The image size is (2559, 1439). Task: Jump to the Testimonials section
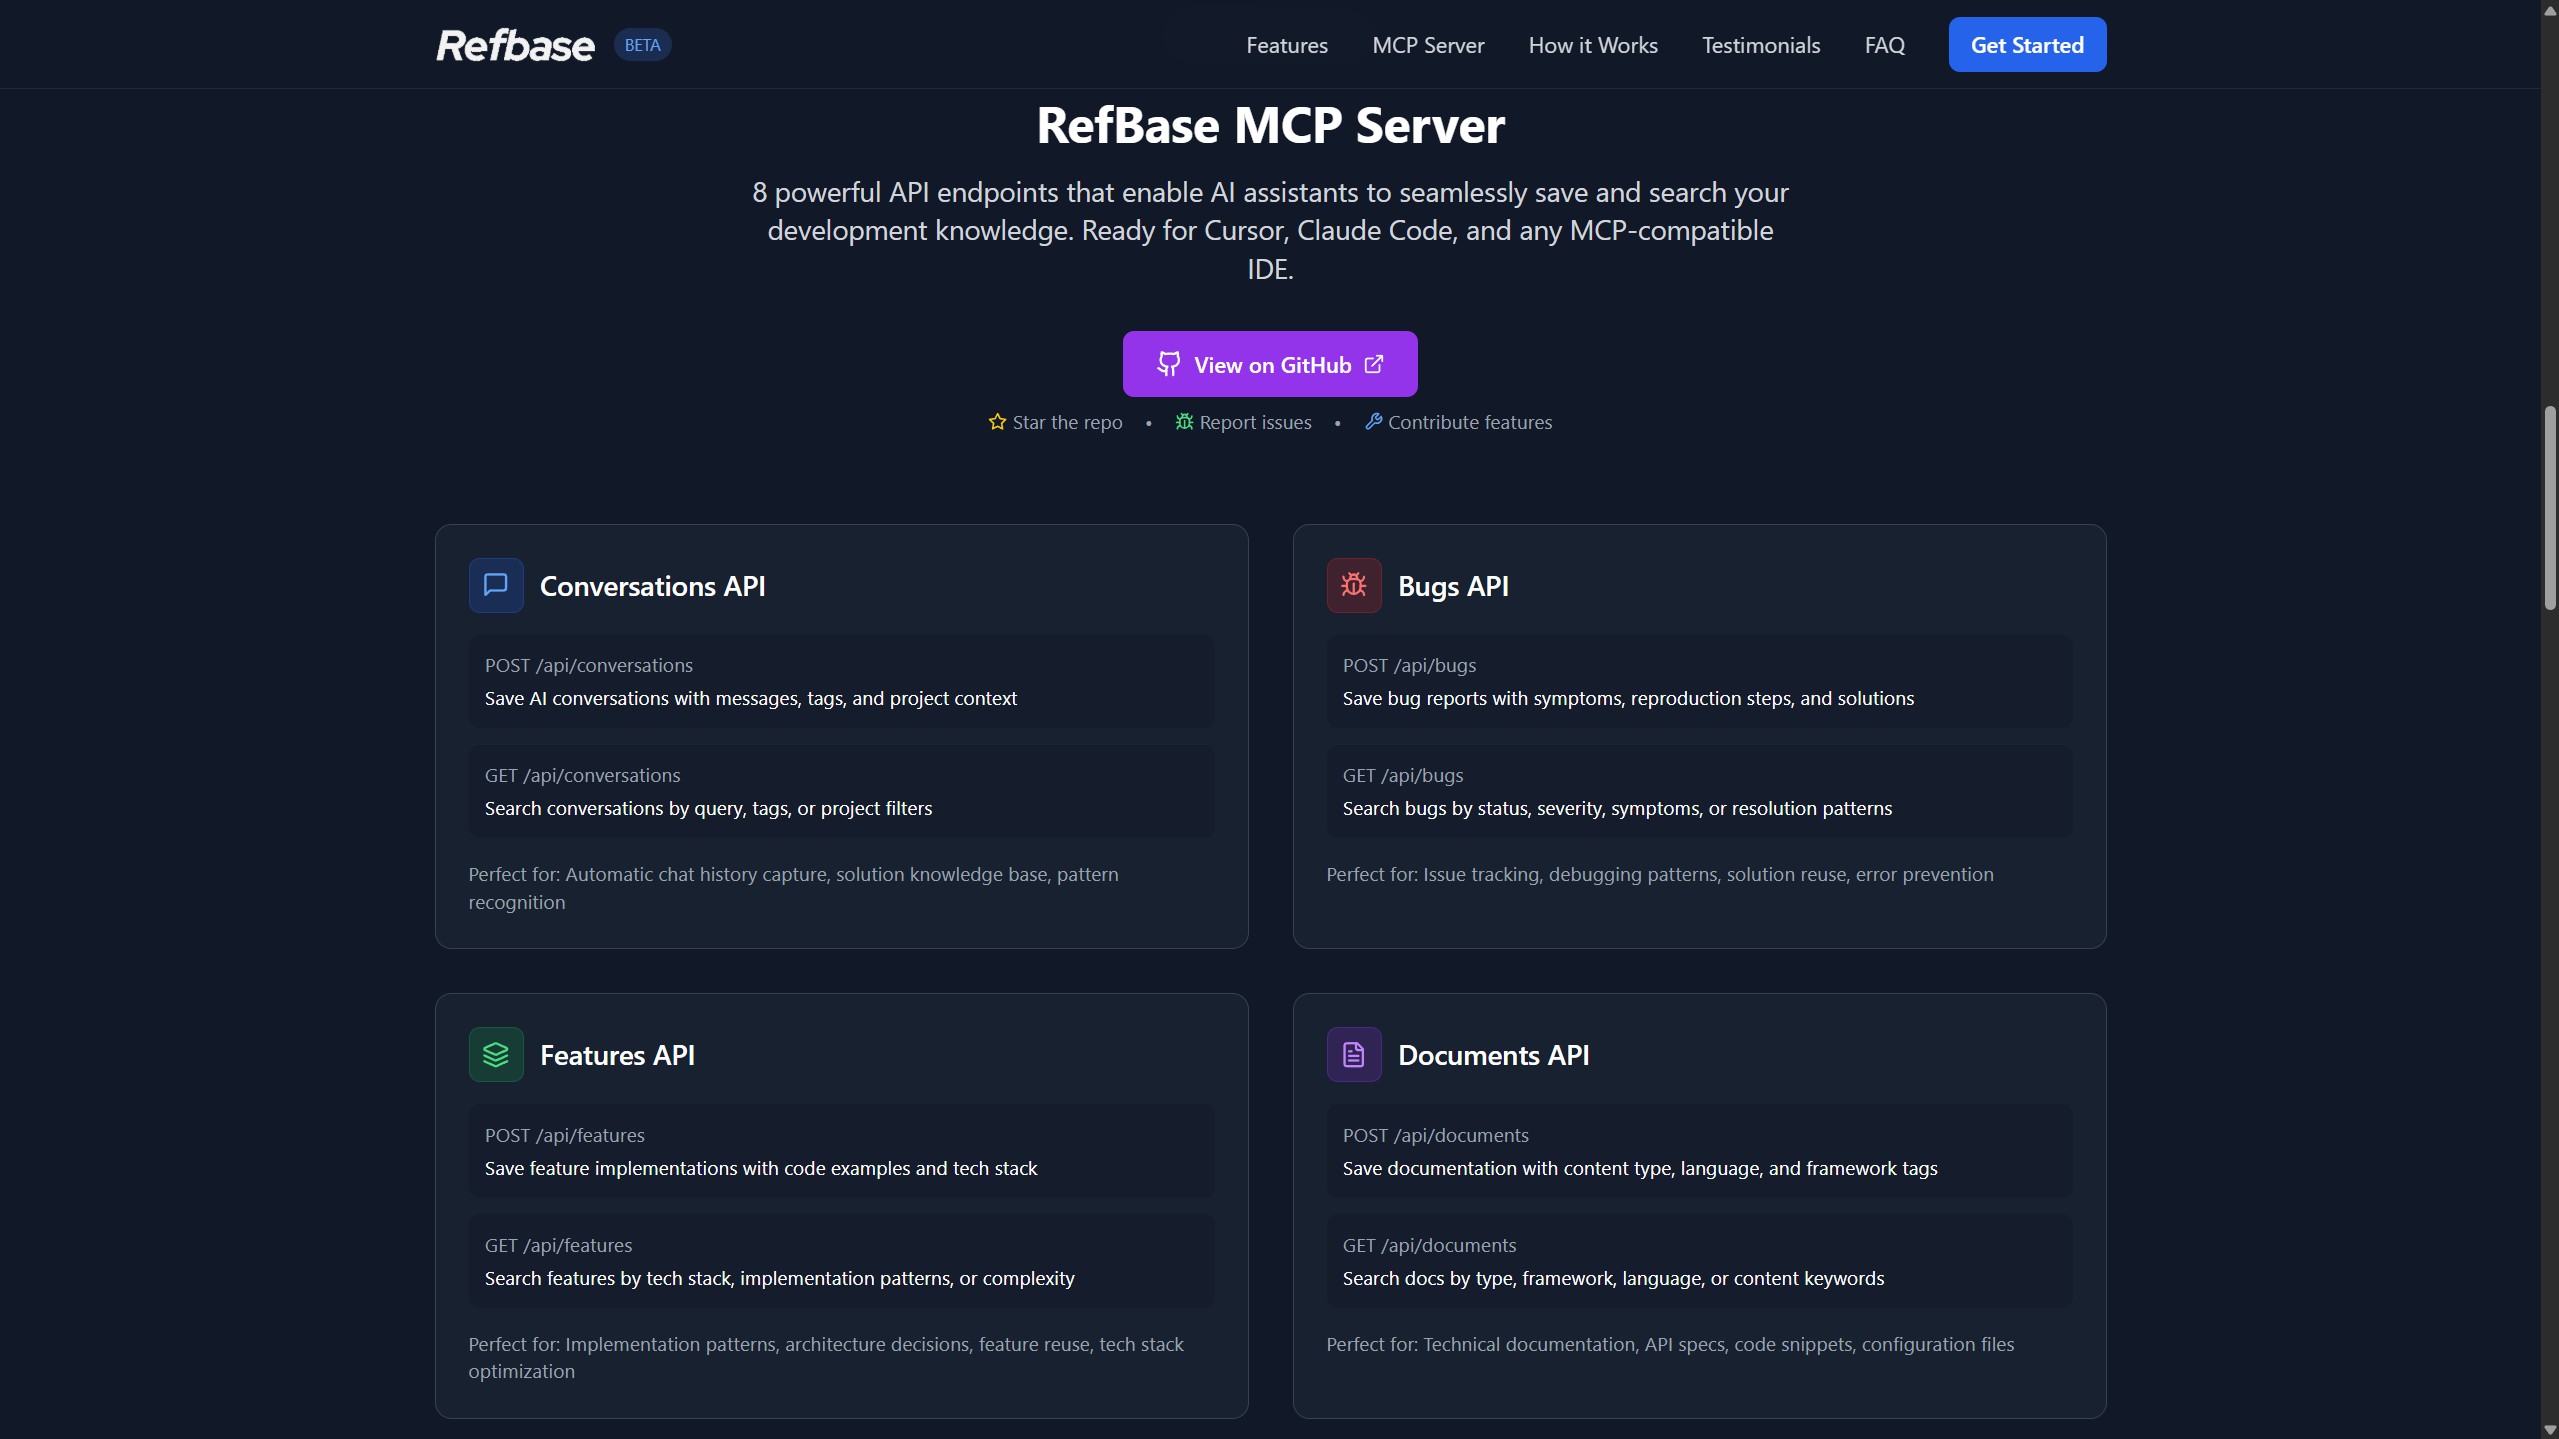pyautogui.click(x=1760, y=45)
